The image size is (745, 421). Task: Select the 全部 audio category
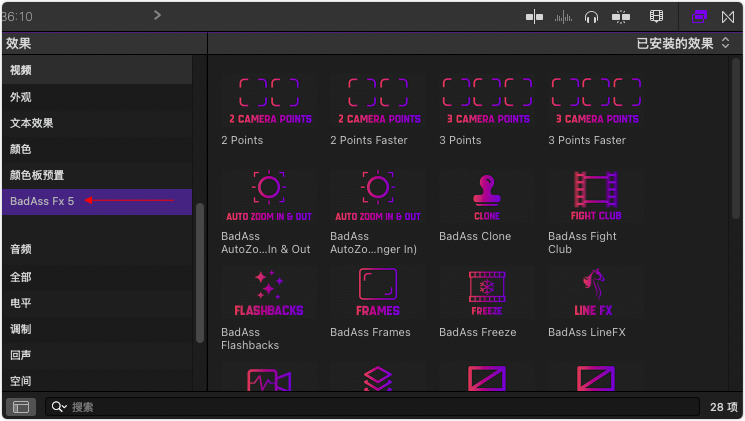click(97, 277)
